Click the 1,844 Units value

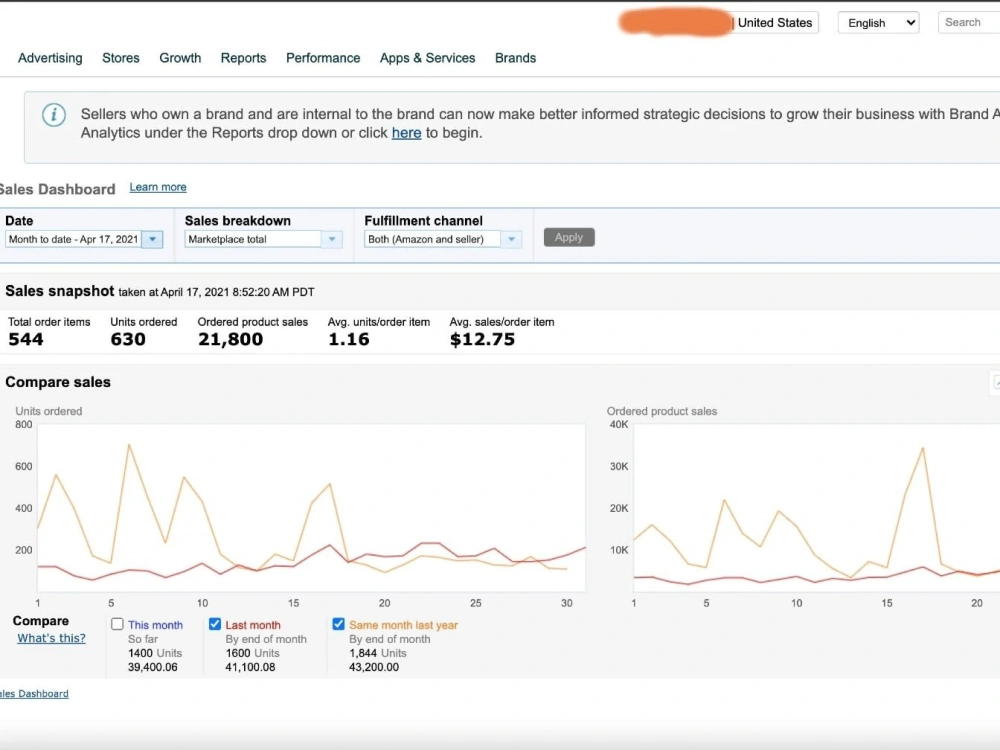point(378,653)
